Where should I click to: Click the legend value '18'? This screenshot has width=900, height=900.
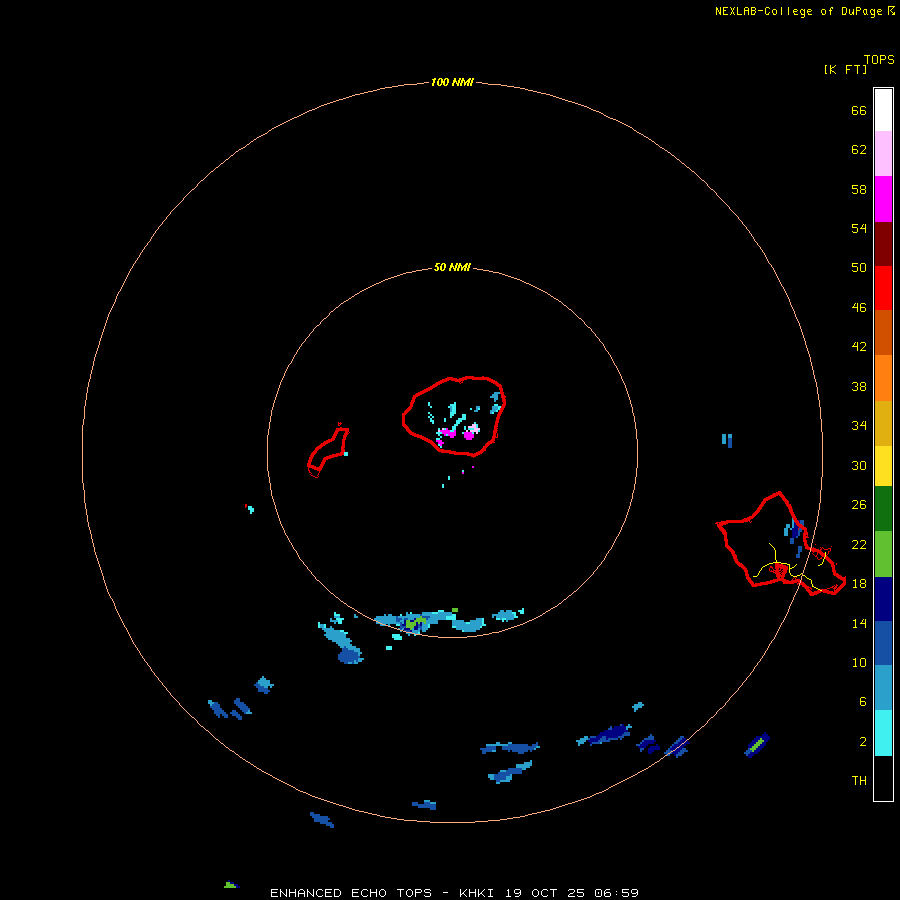859,584
